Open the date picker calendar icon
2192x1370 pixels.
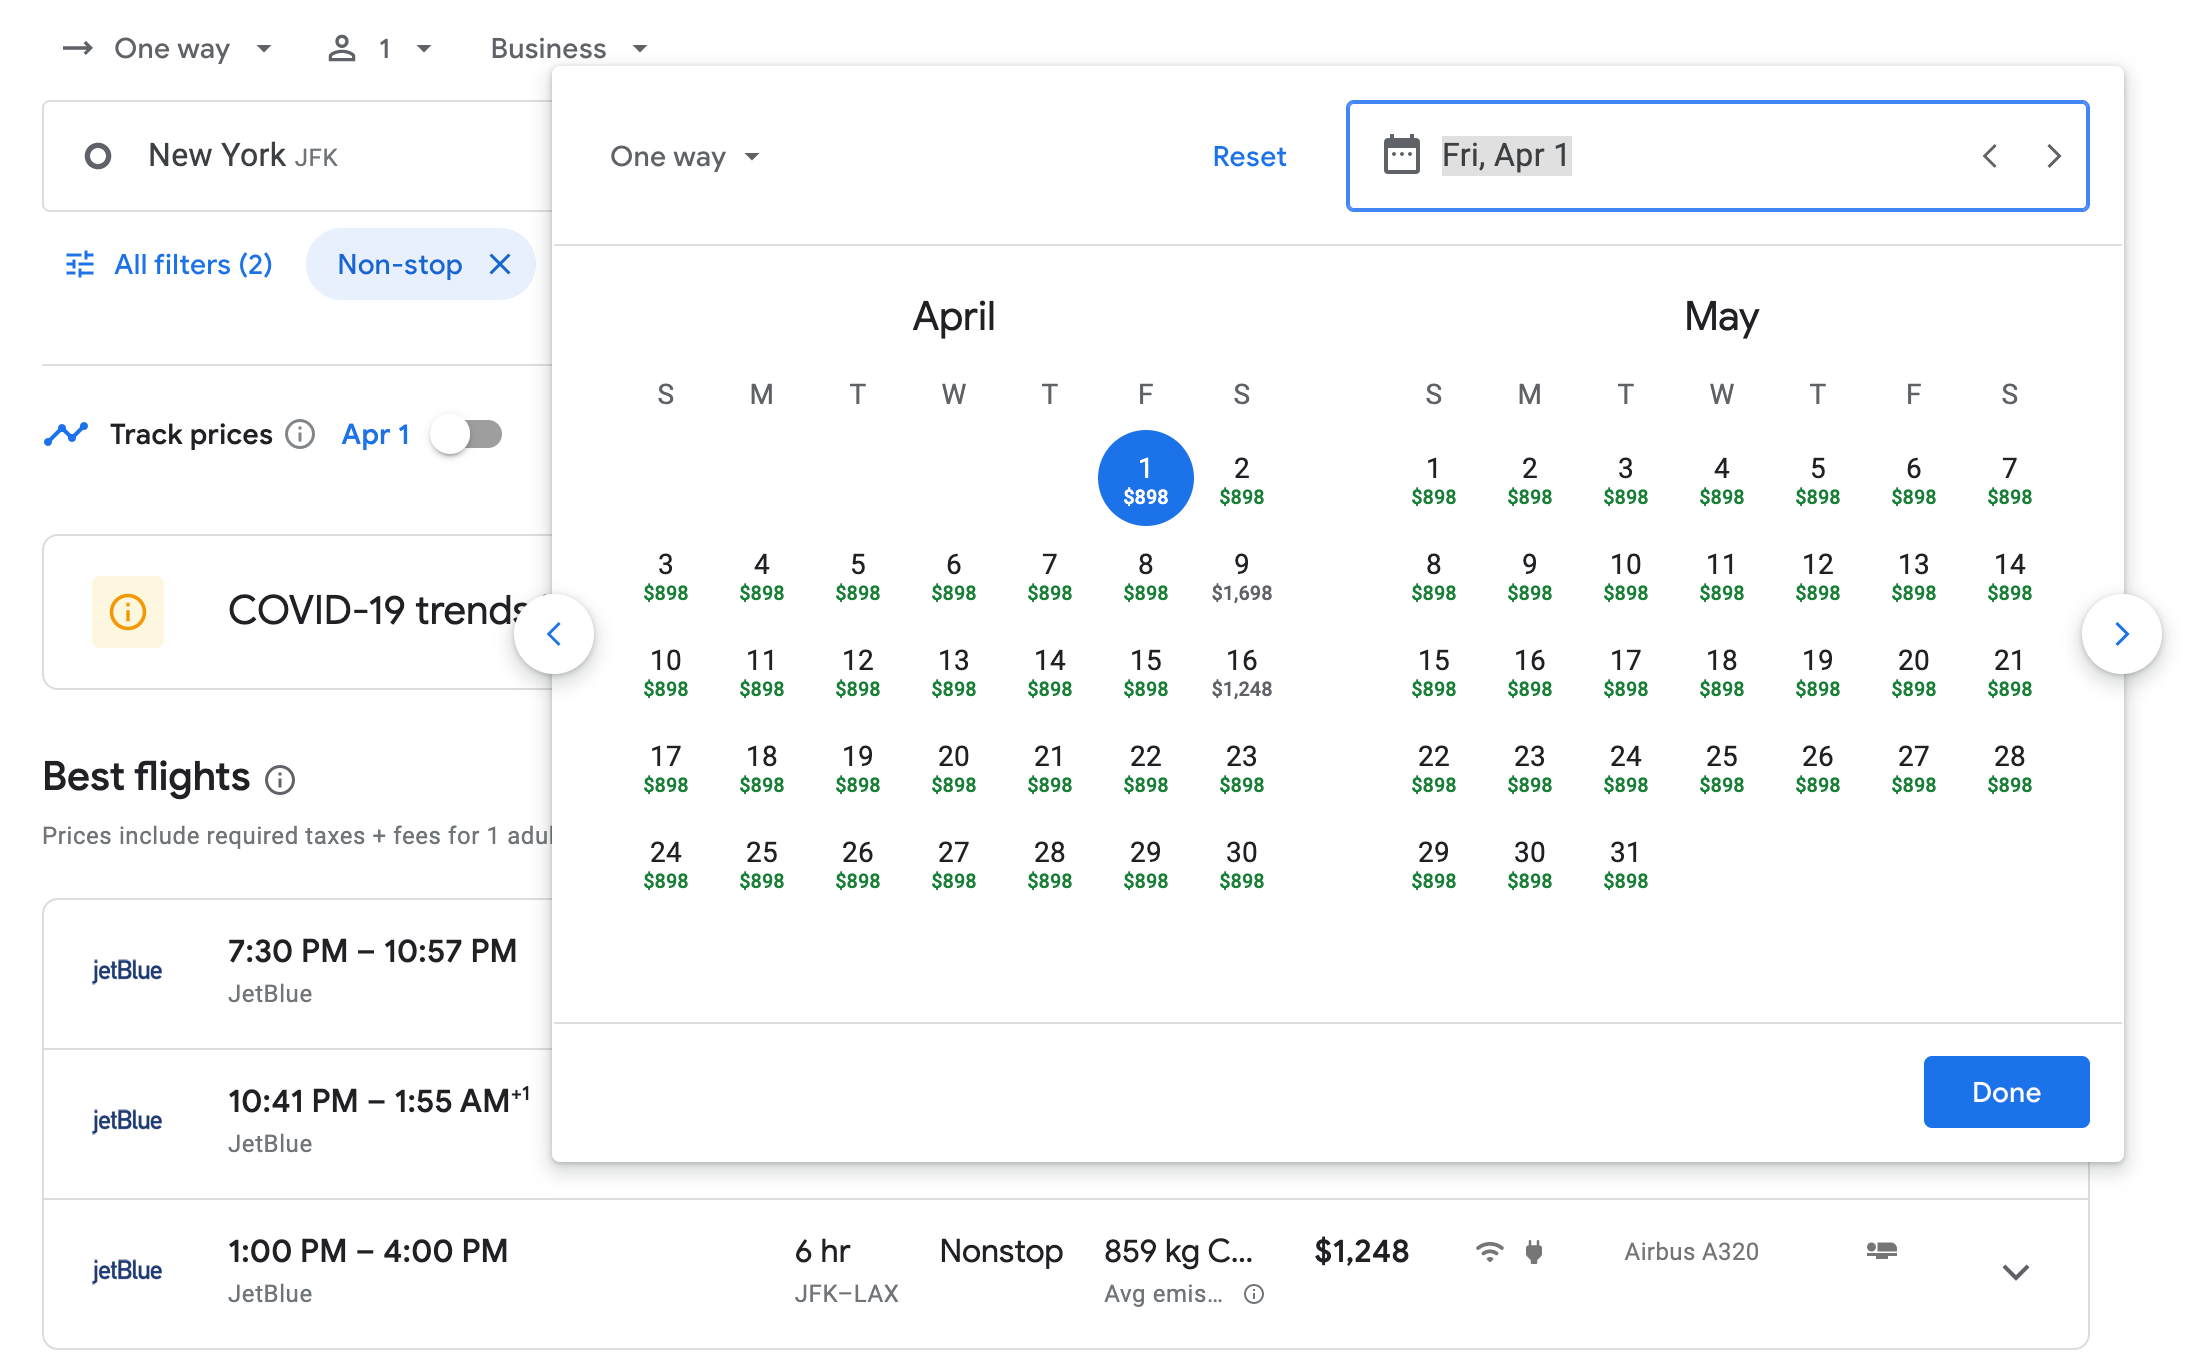pos(1399,155)
